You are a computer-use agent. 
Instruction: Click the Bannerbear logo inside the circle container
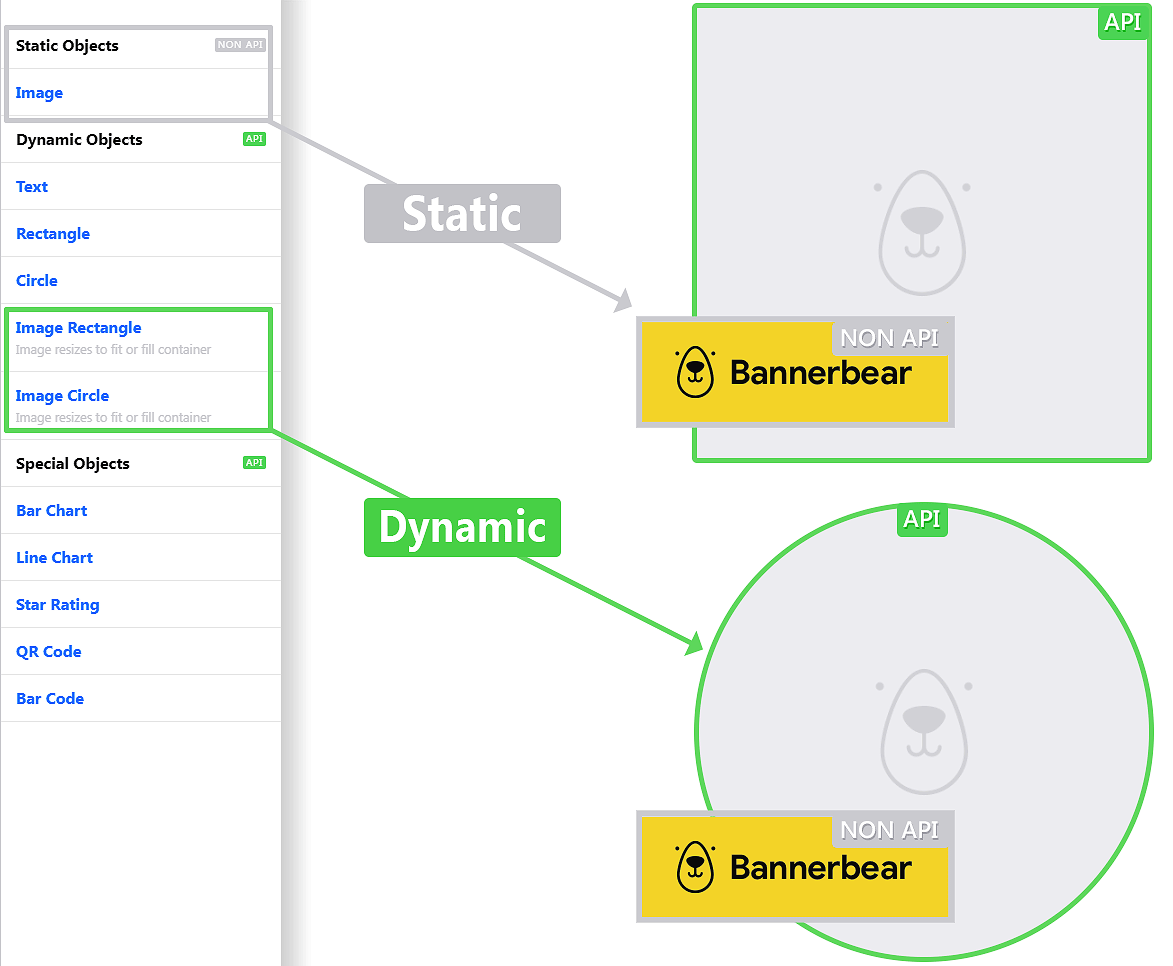pyautogui.click(x=794, y=867)
